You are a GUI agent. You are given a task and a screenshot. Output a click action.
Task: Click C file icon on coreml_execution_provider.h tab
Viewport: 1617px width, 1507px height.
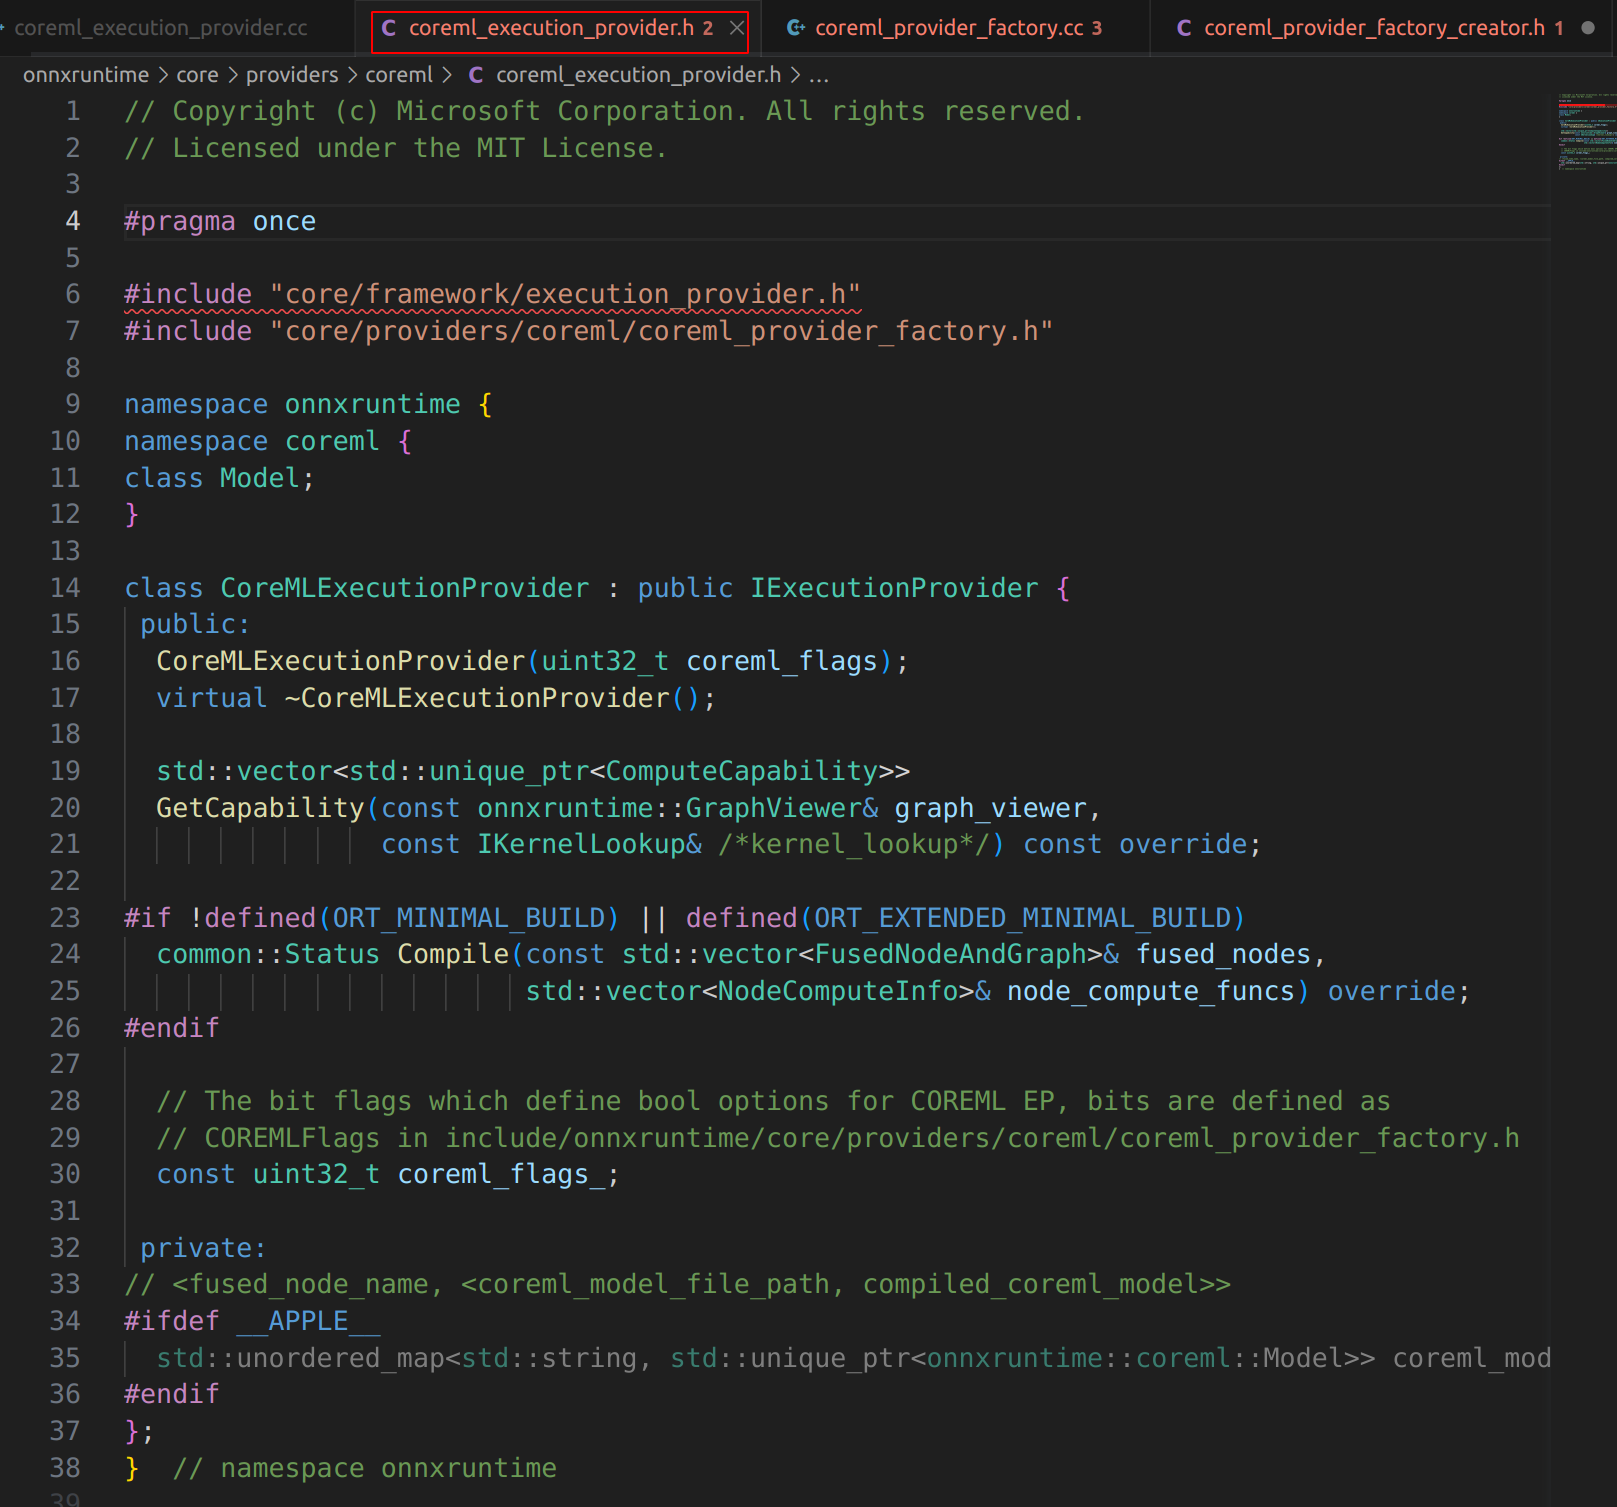coord(389,28)
